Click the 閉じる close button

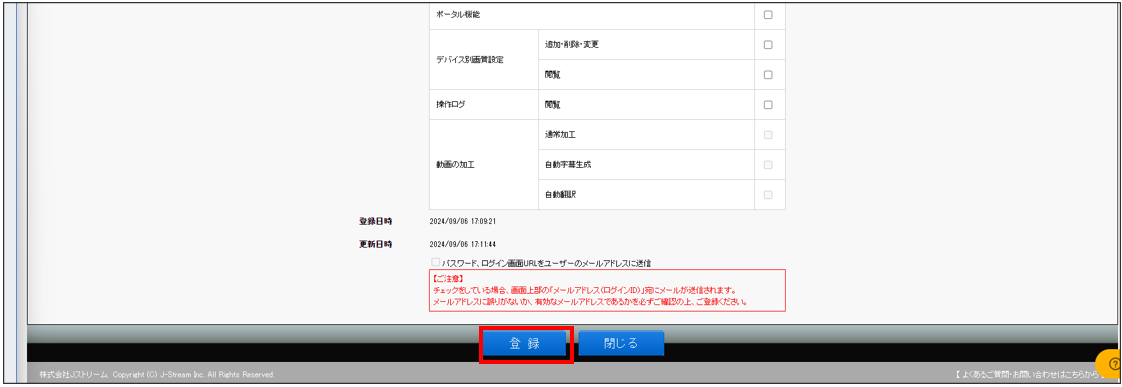(620, 343)
